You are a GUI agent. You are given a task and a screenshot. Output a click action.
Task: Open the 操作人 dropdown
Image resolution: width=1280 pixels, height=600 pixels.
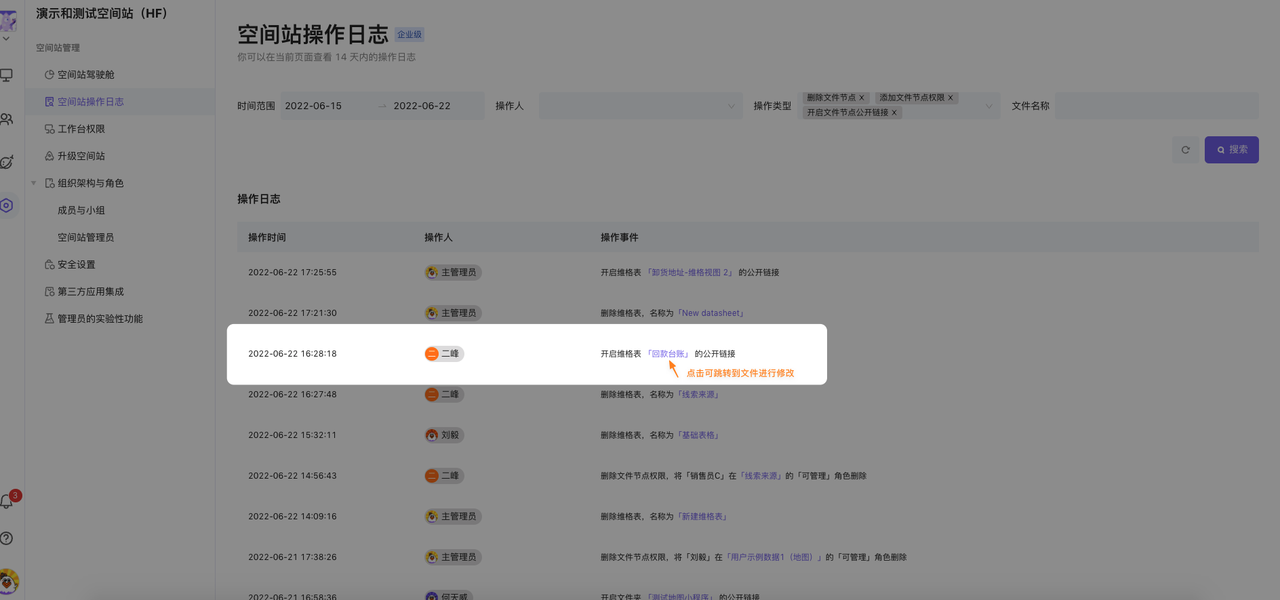tap(640, 106)
